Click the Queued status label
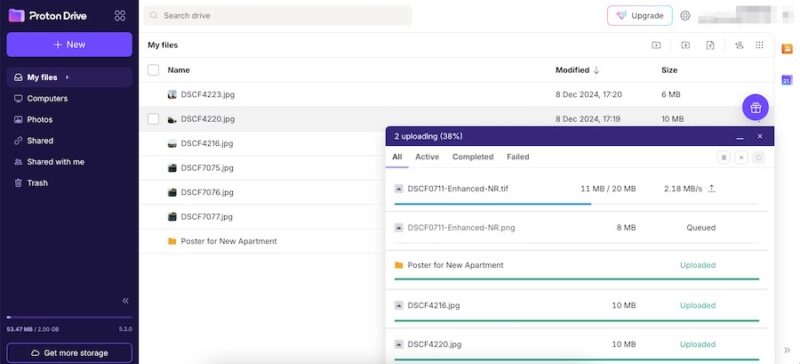 [701, 228]
